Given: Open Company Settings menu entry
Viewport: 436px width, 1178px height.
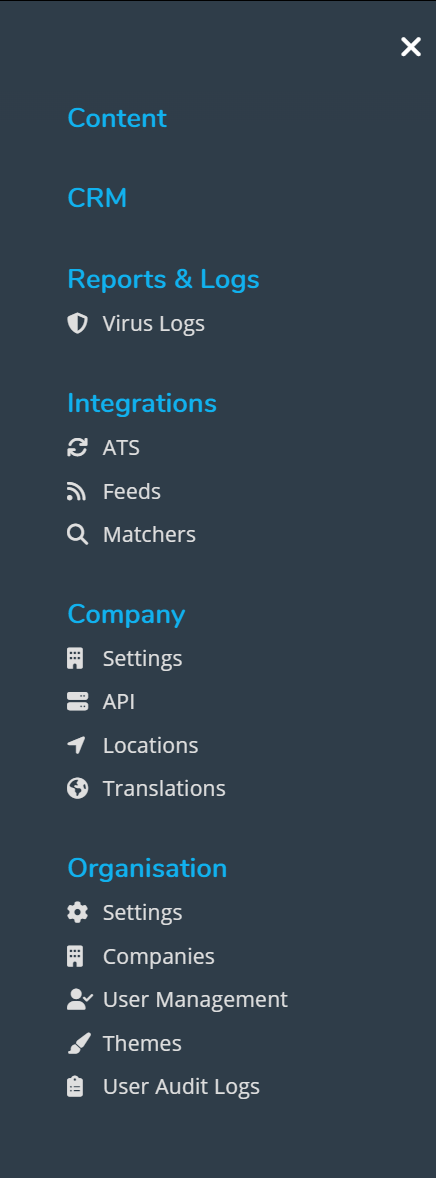Looking at the screenshot, I should [142, 658].
